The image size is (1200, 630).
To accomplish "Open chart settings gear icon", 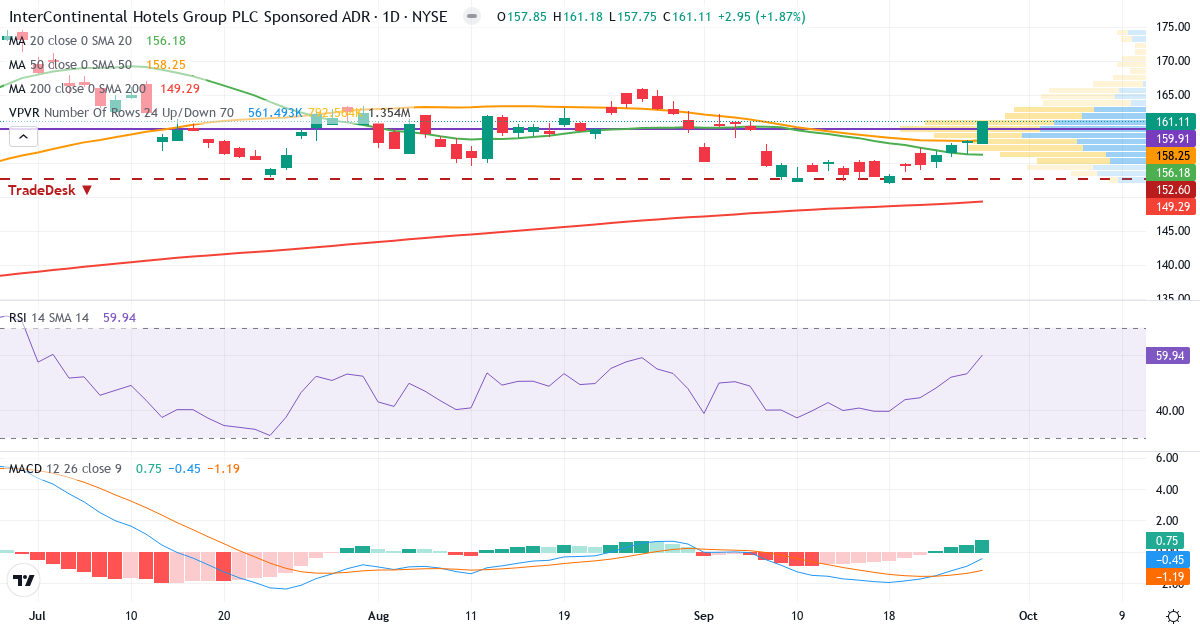I will pos(1171,614).
